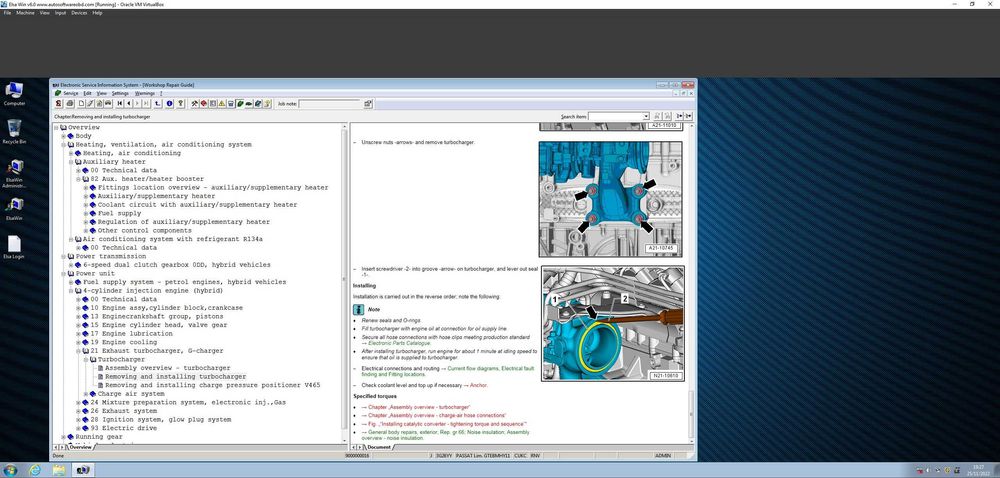Viewport: 1000px width, 478px height.
Task: Open VirtualBox Machine menu
Action: click(x=26, y=13)
